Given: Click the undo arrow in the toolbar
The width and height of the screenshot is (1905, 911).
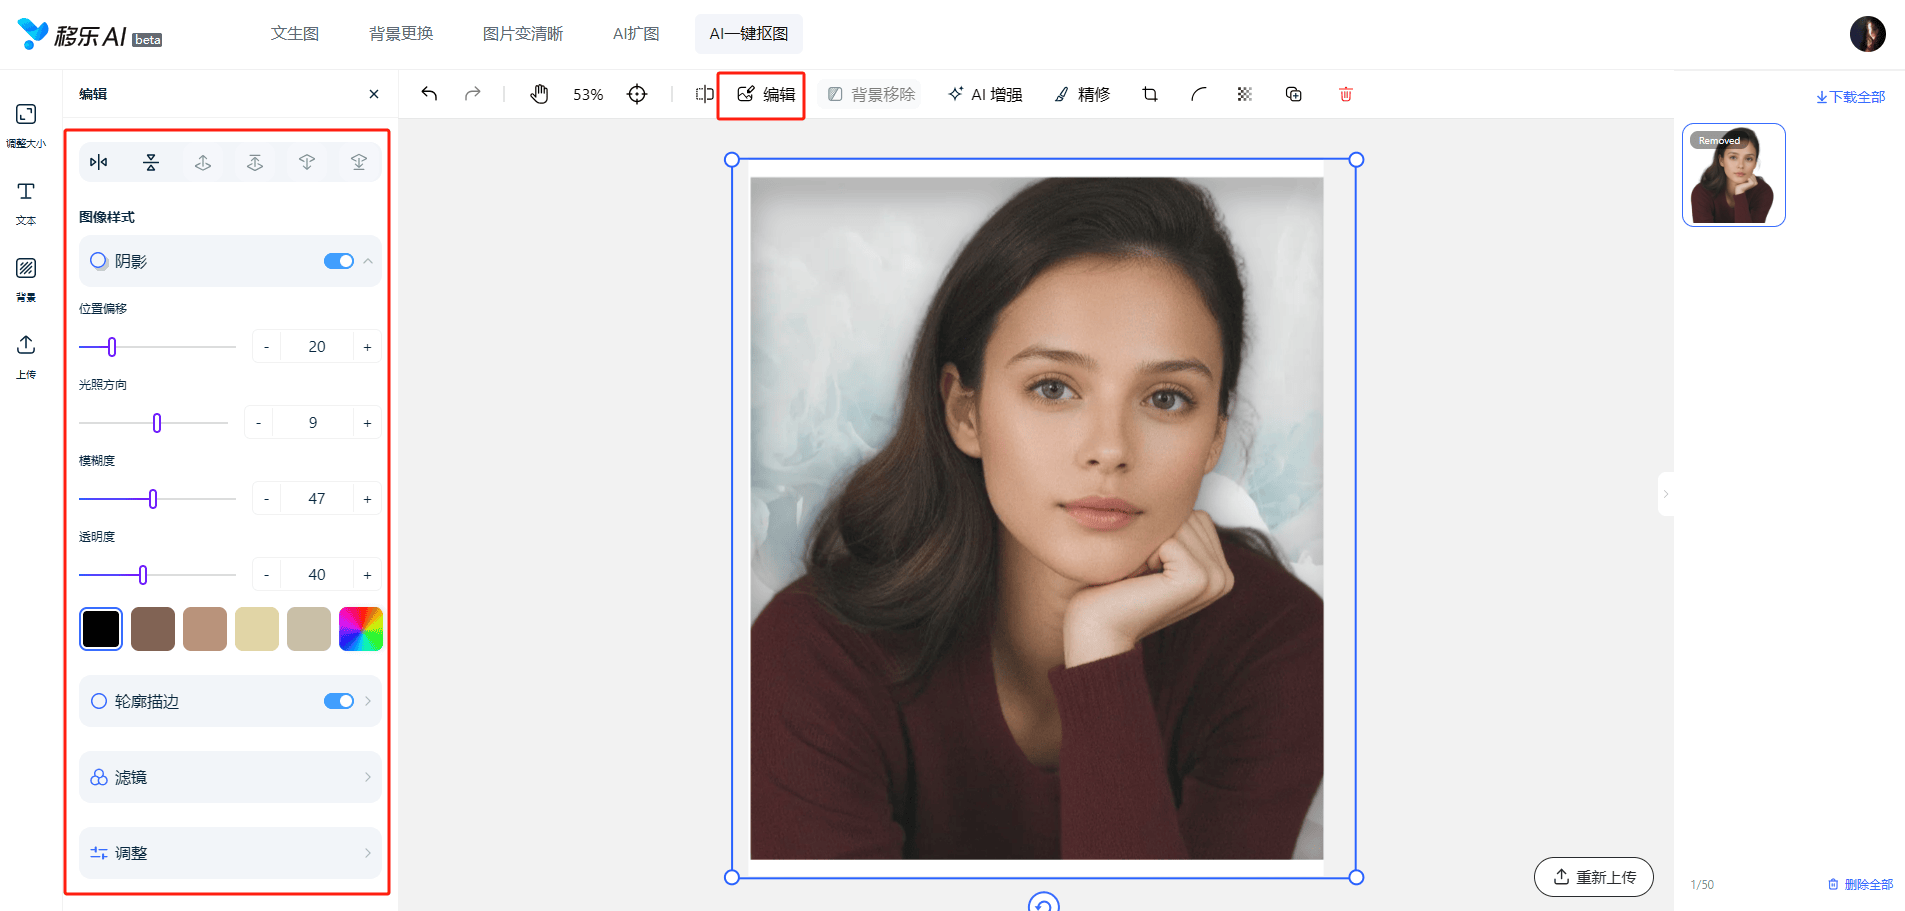Looking at the screenshot, I should pos(429,94).
